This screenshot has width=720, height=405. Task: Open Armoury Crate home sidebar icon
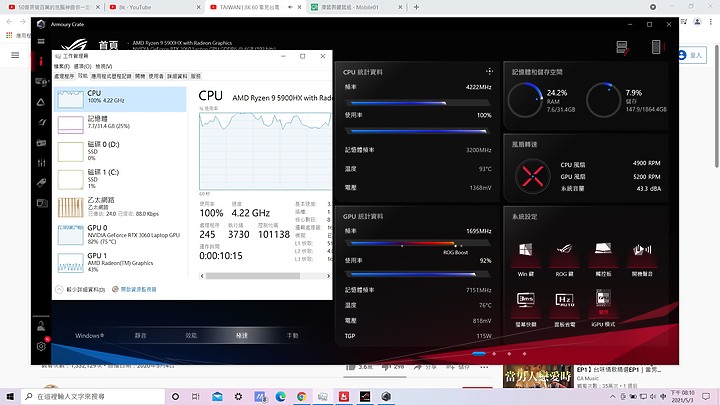coord(41,61)
